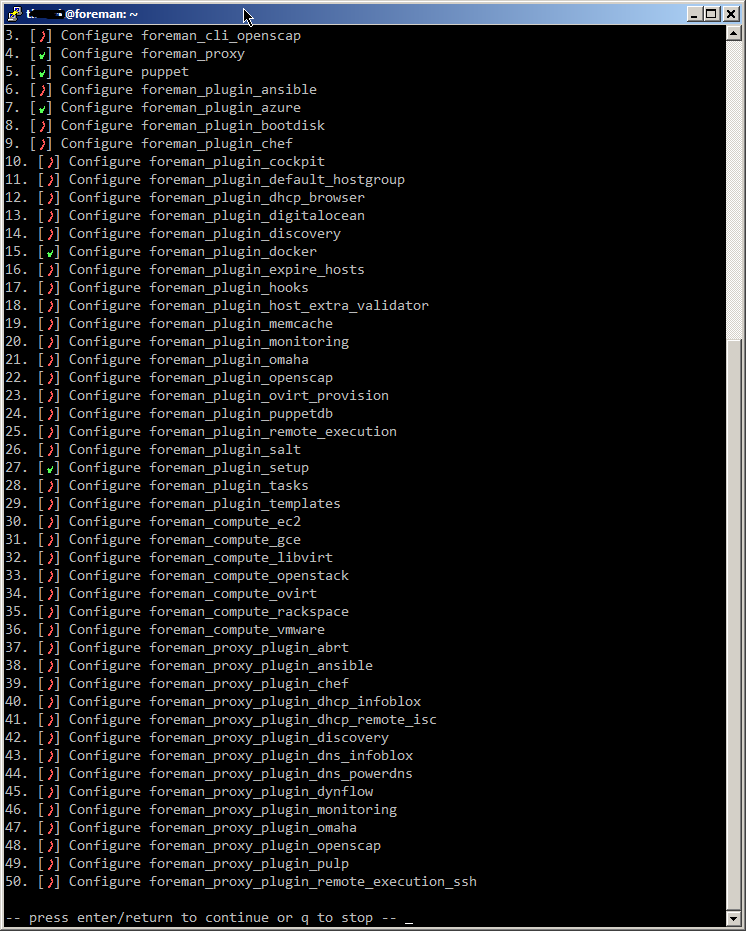746x931 pixels.
Task: Click the 'press enter/return to continue' prompt
Action: pos(201,917)
